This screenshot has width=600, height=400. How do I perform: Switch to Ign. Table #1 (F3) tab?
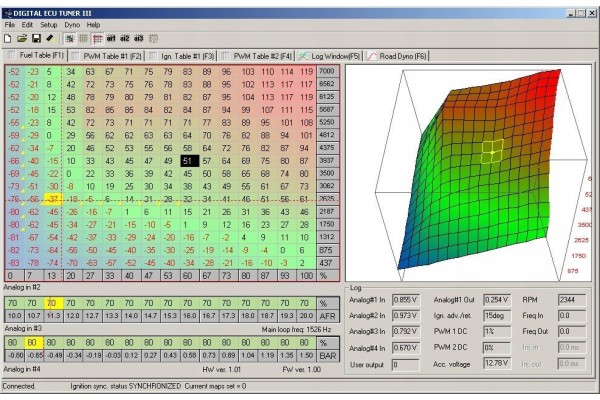(x=182, y=56)
